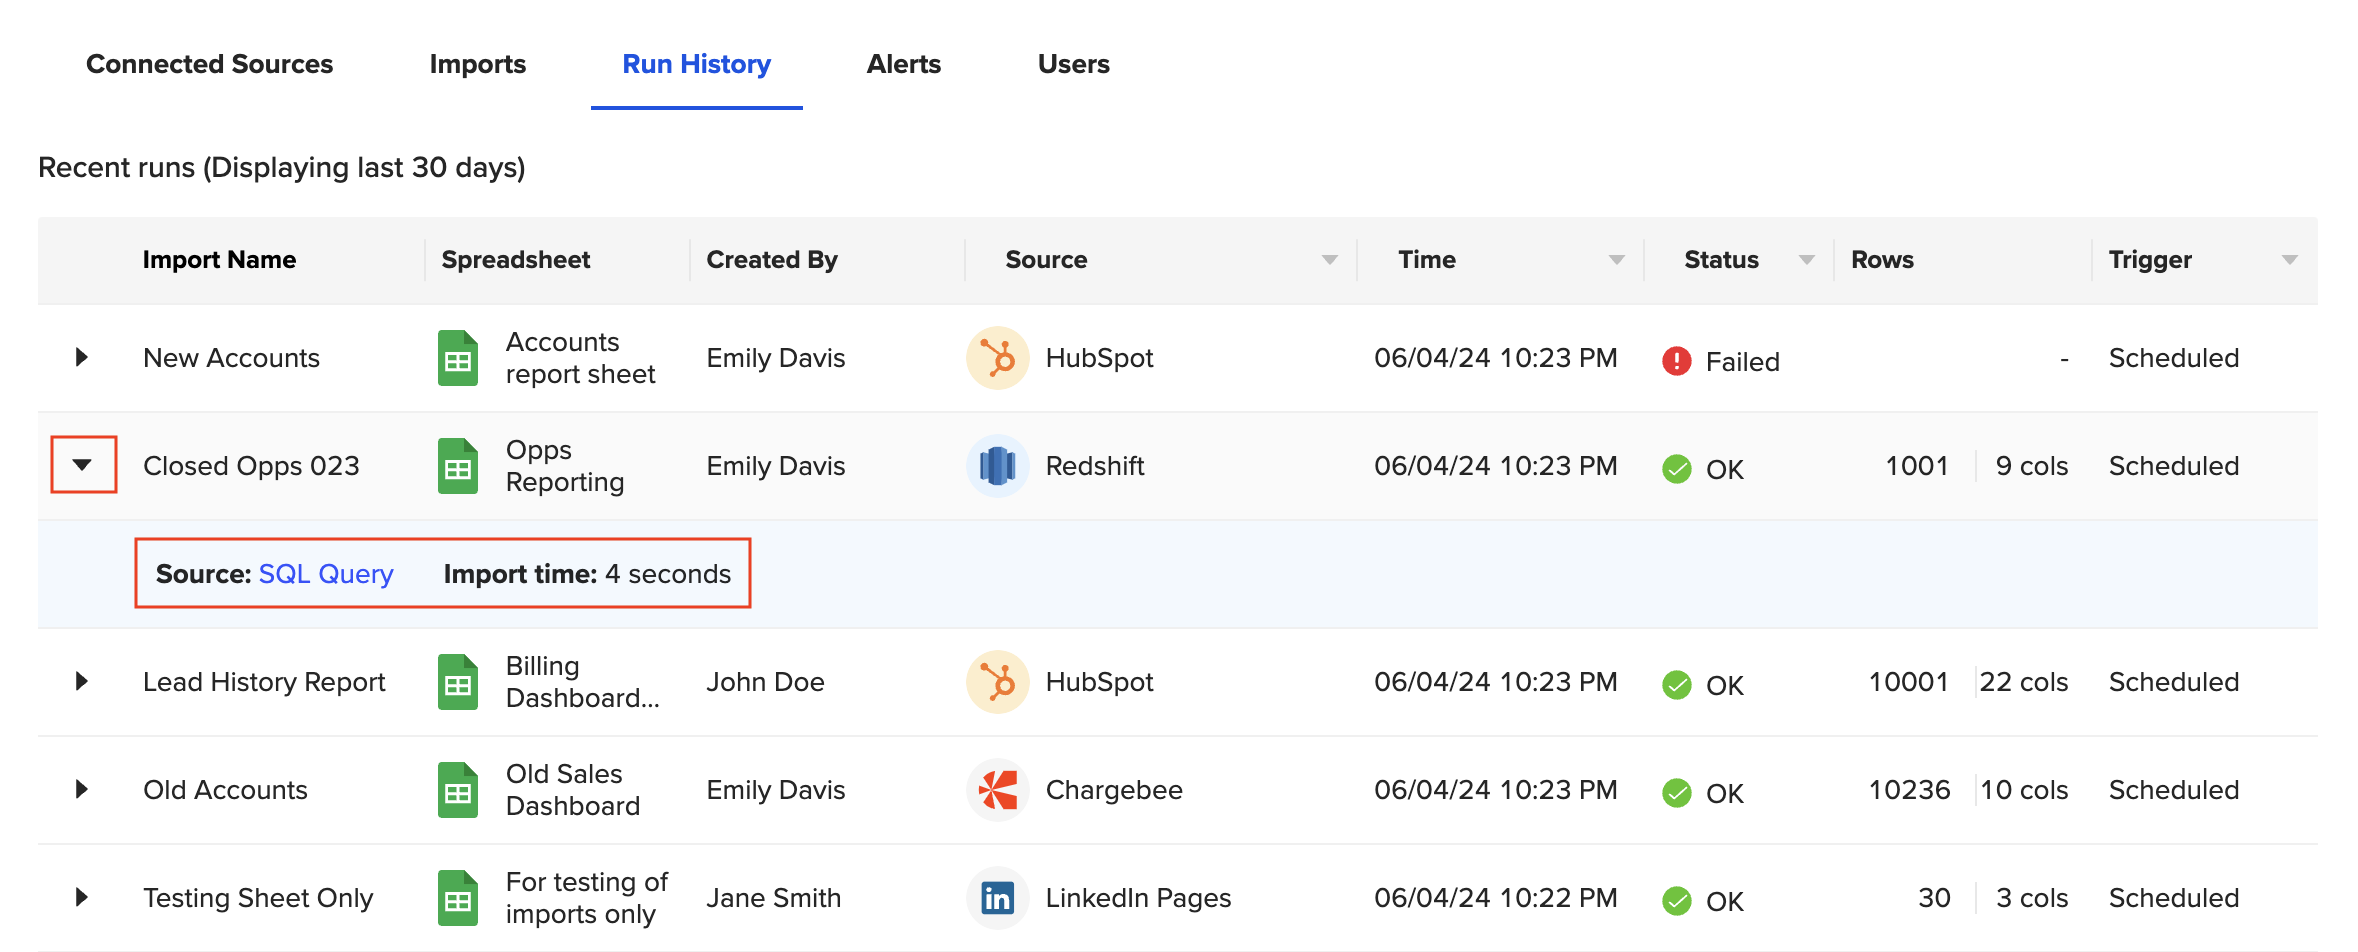Click the Redshift source name
2358x952 pixels.
pyautogui.click(x=1095, y=466)
